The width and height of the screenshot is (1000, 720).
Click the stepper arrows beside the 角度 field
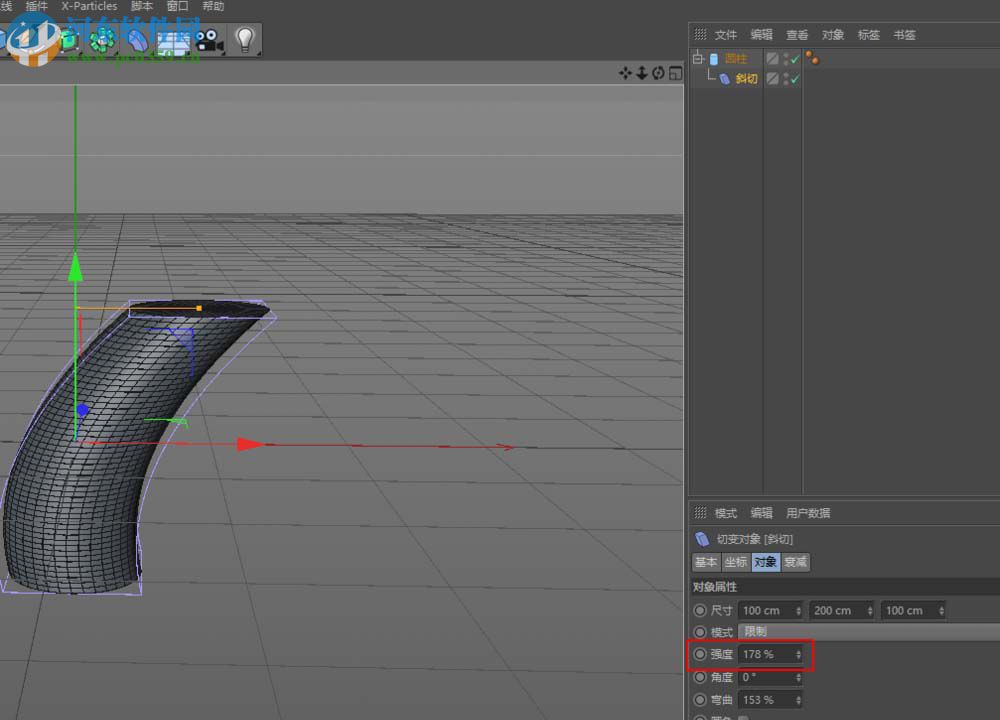797,677
